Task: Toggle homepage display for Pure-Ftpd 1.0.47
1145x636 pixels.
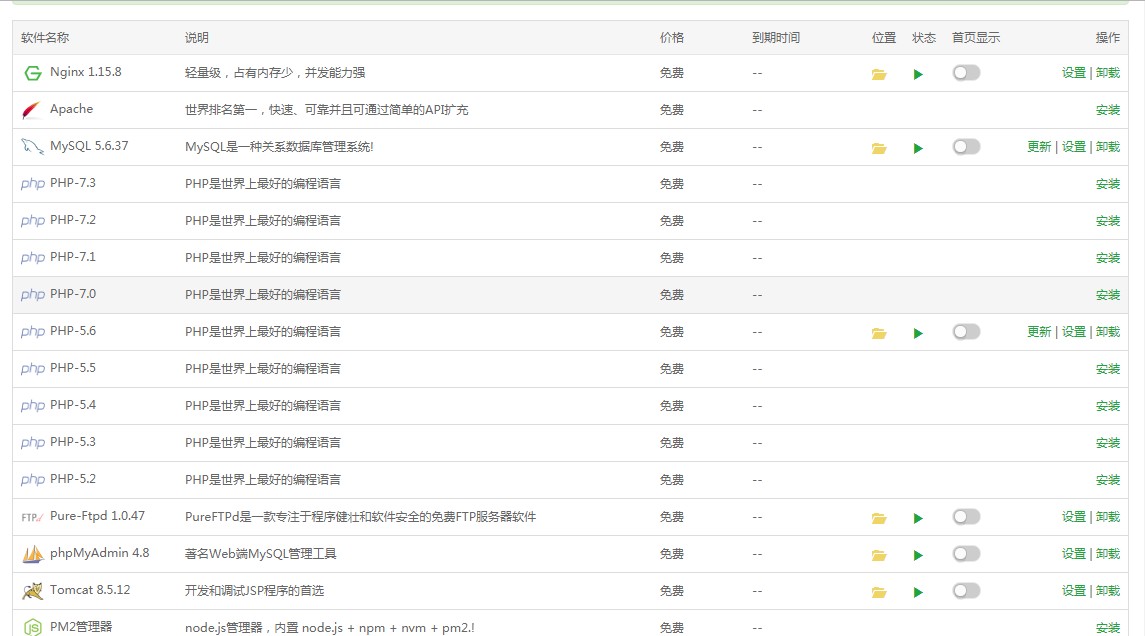Action: pos(966,517)
